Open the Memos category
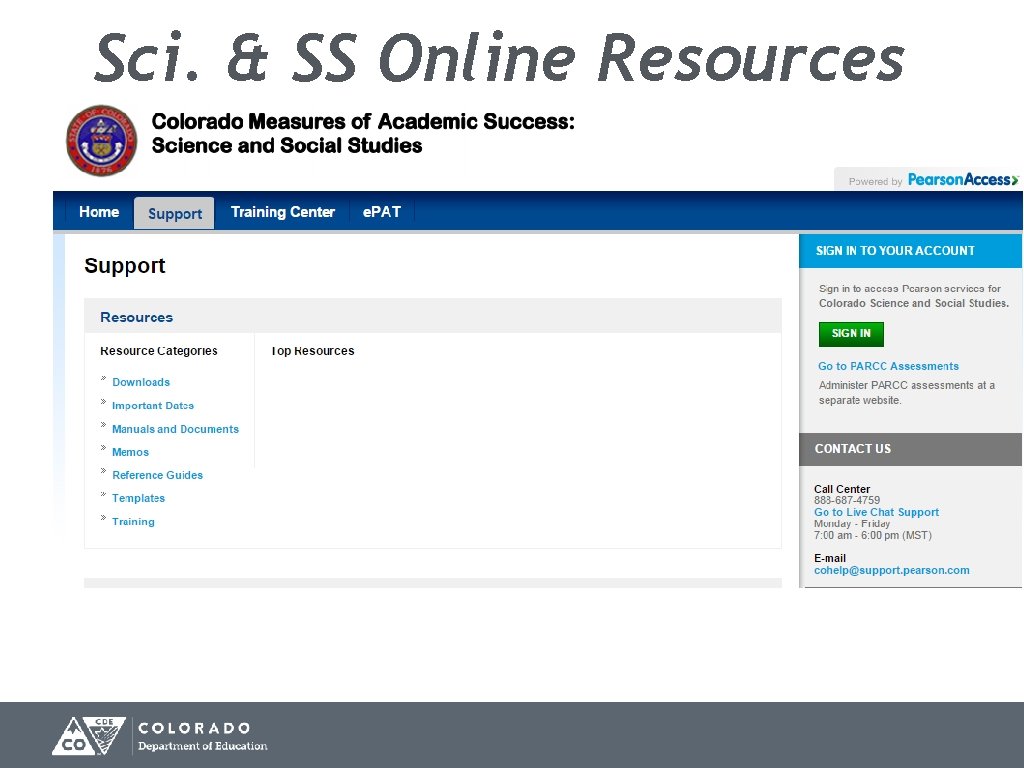This screenshot has width=1024, height=768. 130,452
